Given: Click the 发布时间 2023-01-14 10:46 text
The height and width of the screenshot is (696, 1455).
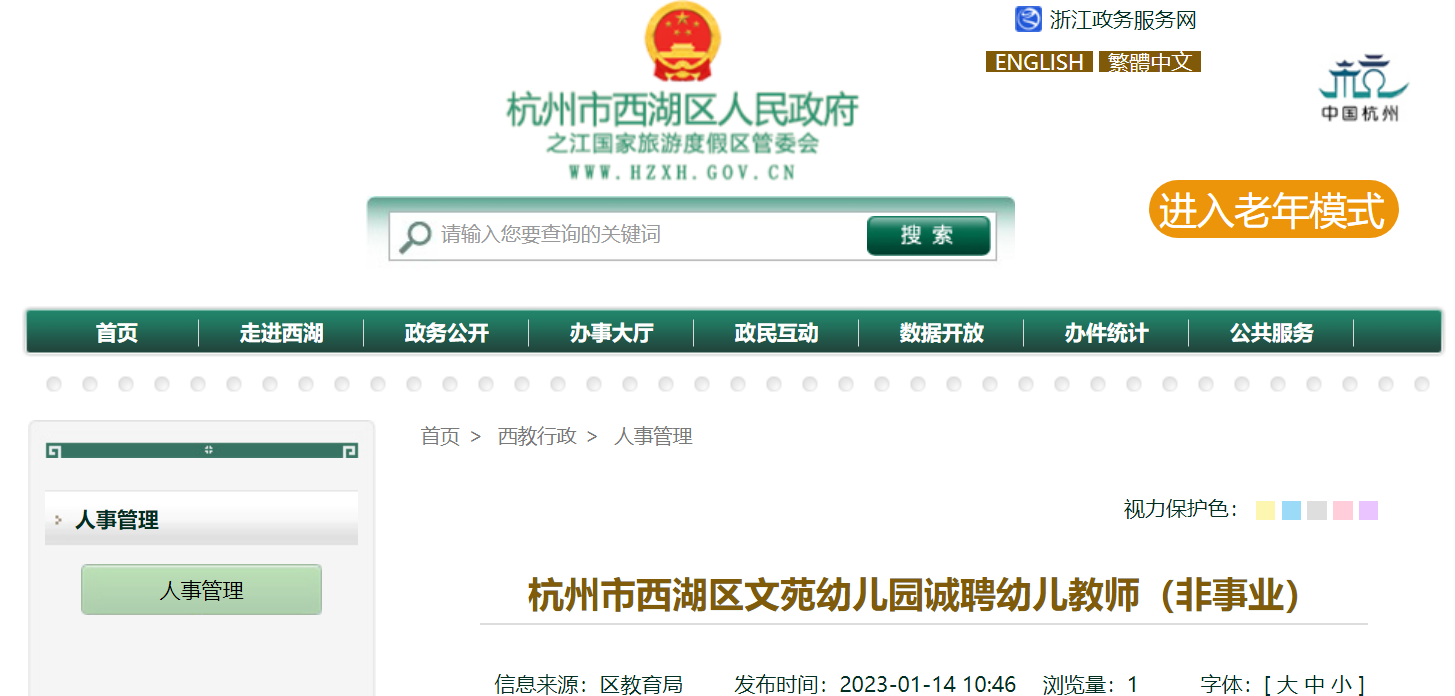Looking at the screenshot, I should pos(875,685).
